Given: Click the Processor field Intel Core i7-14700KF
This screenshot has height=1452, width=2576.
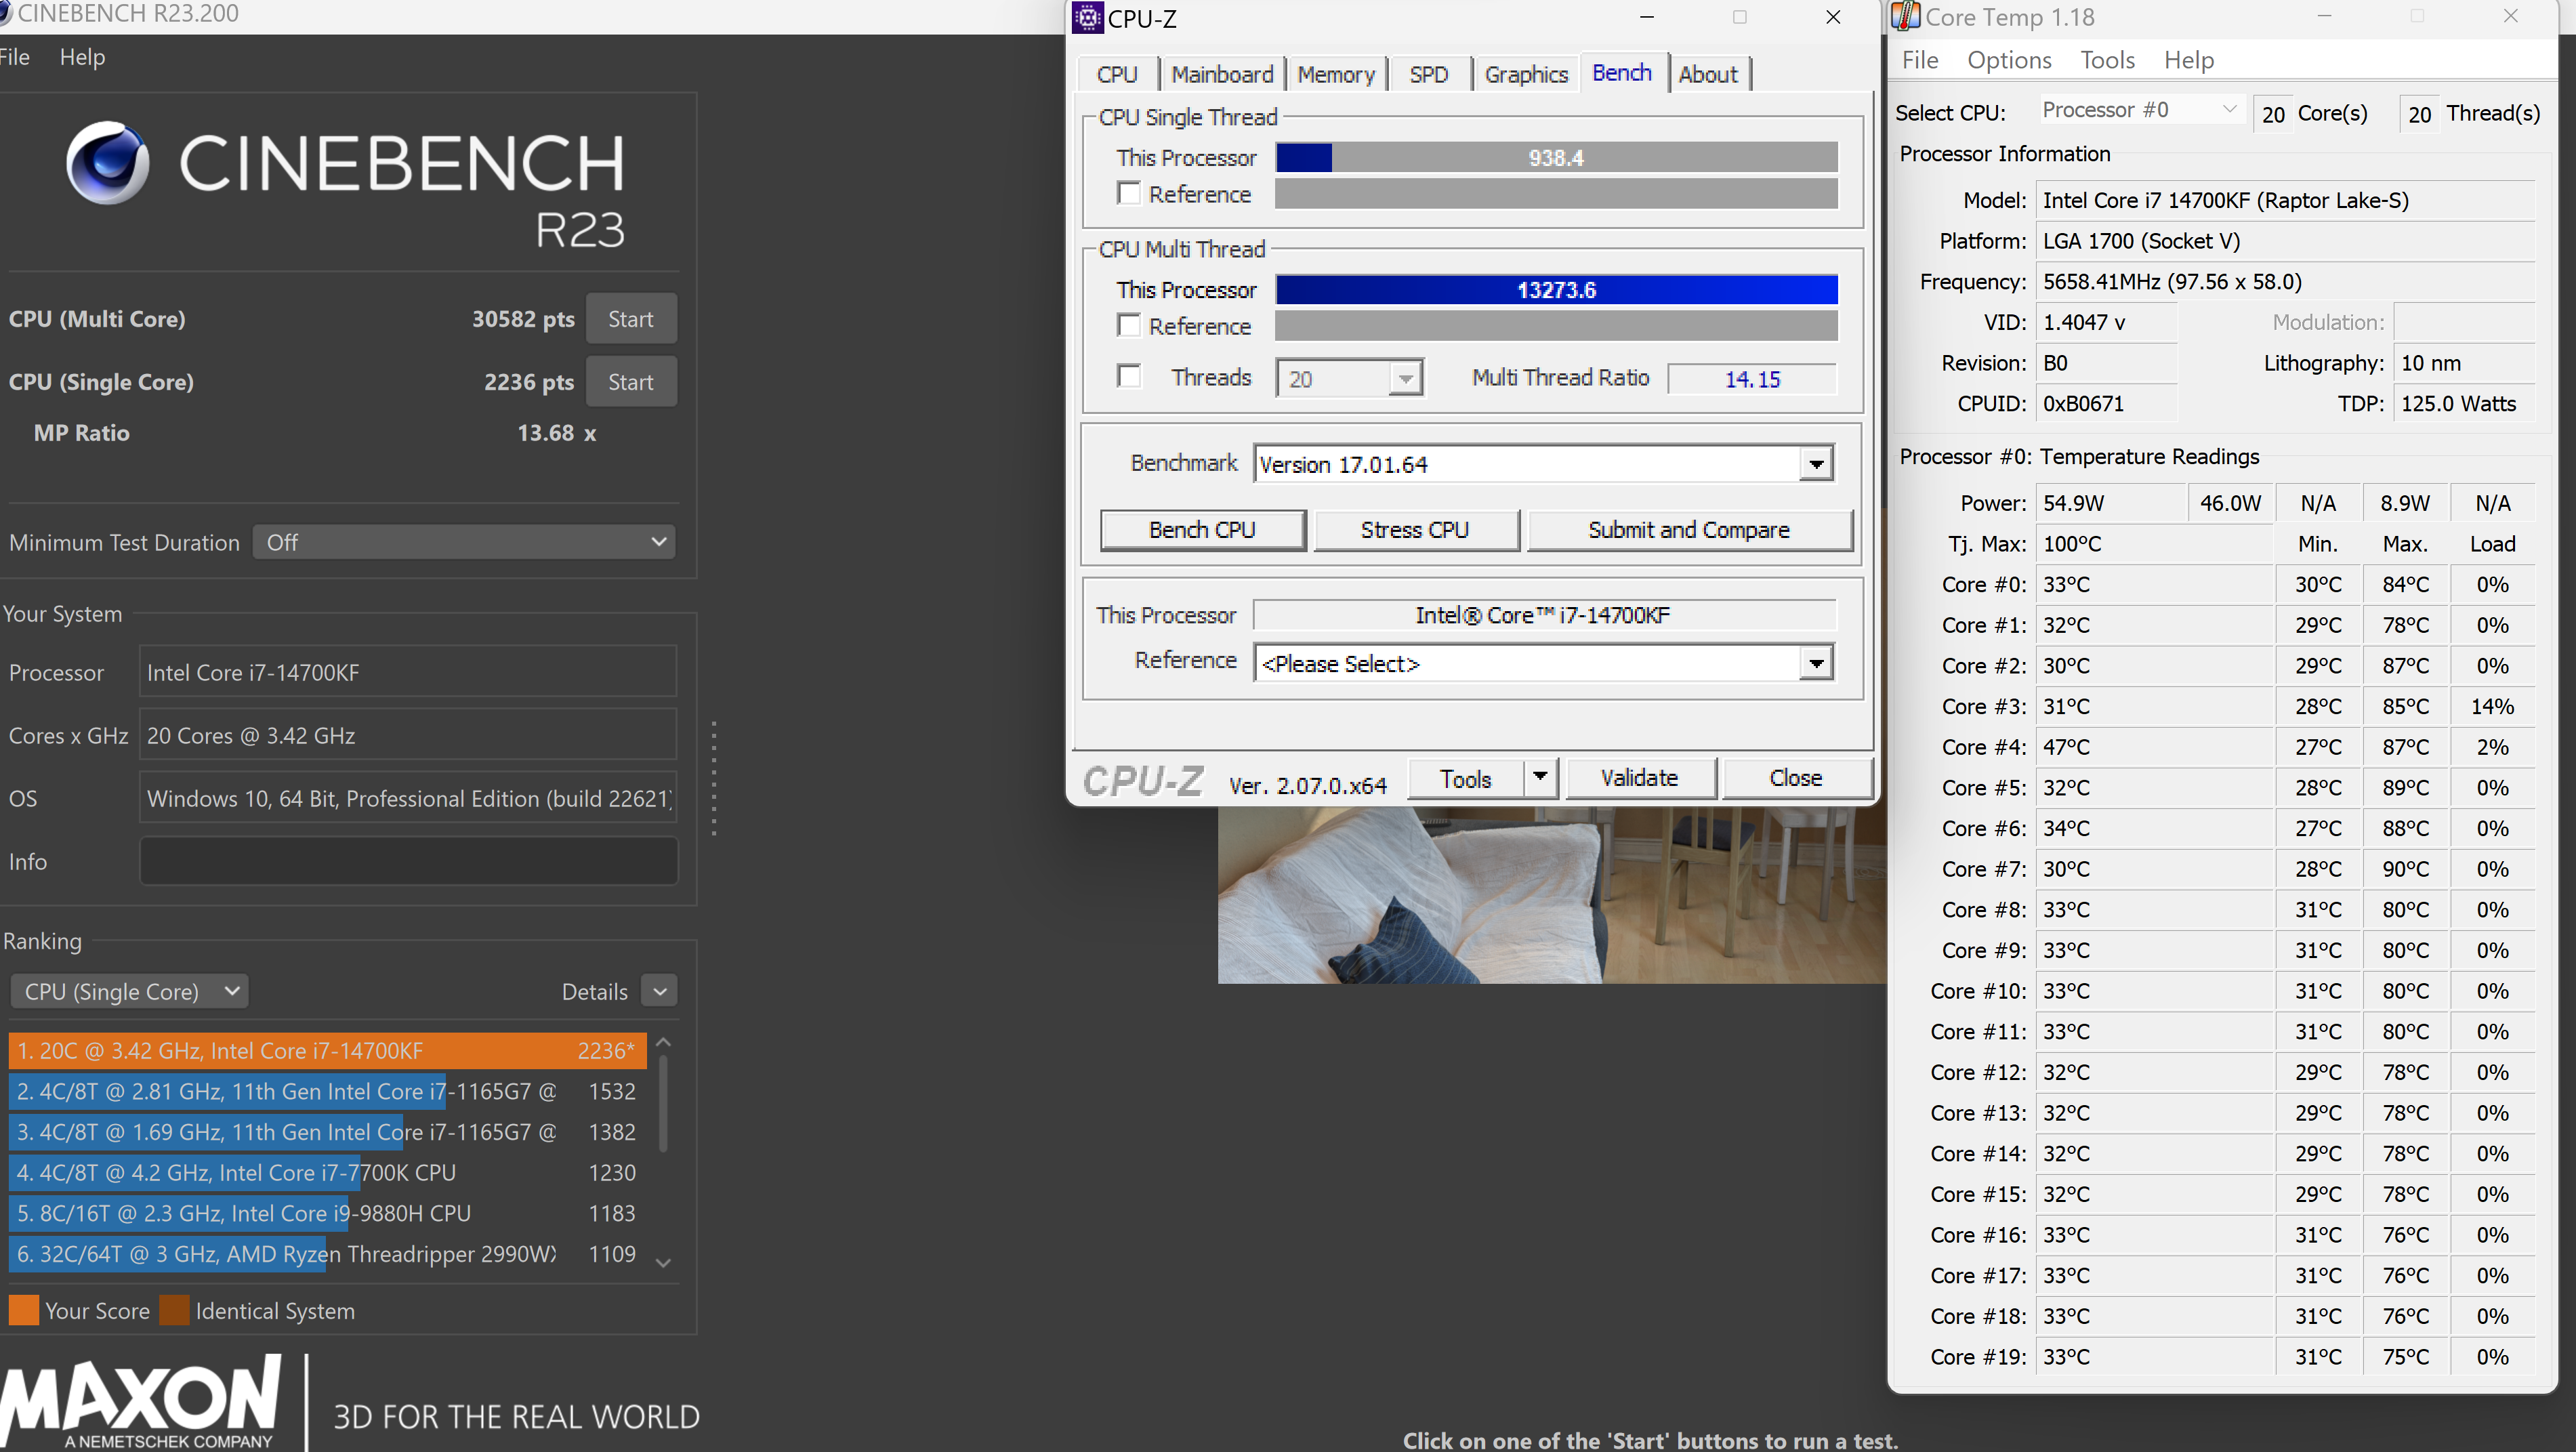Looking at the screenshot, I should tap(408, 672).
